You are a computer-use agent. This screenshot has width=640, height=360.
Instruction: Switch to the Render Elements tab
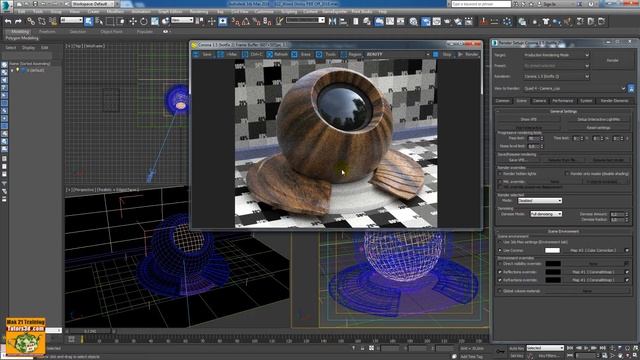pyautogui.click(x=614, y=101)
